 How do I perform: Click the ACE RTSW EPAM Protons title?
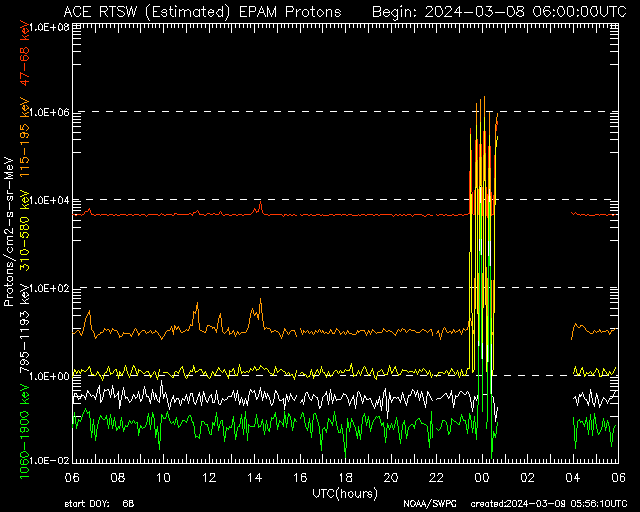202,12
